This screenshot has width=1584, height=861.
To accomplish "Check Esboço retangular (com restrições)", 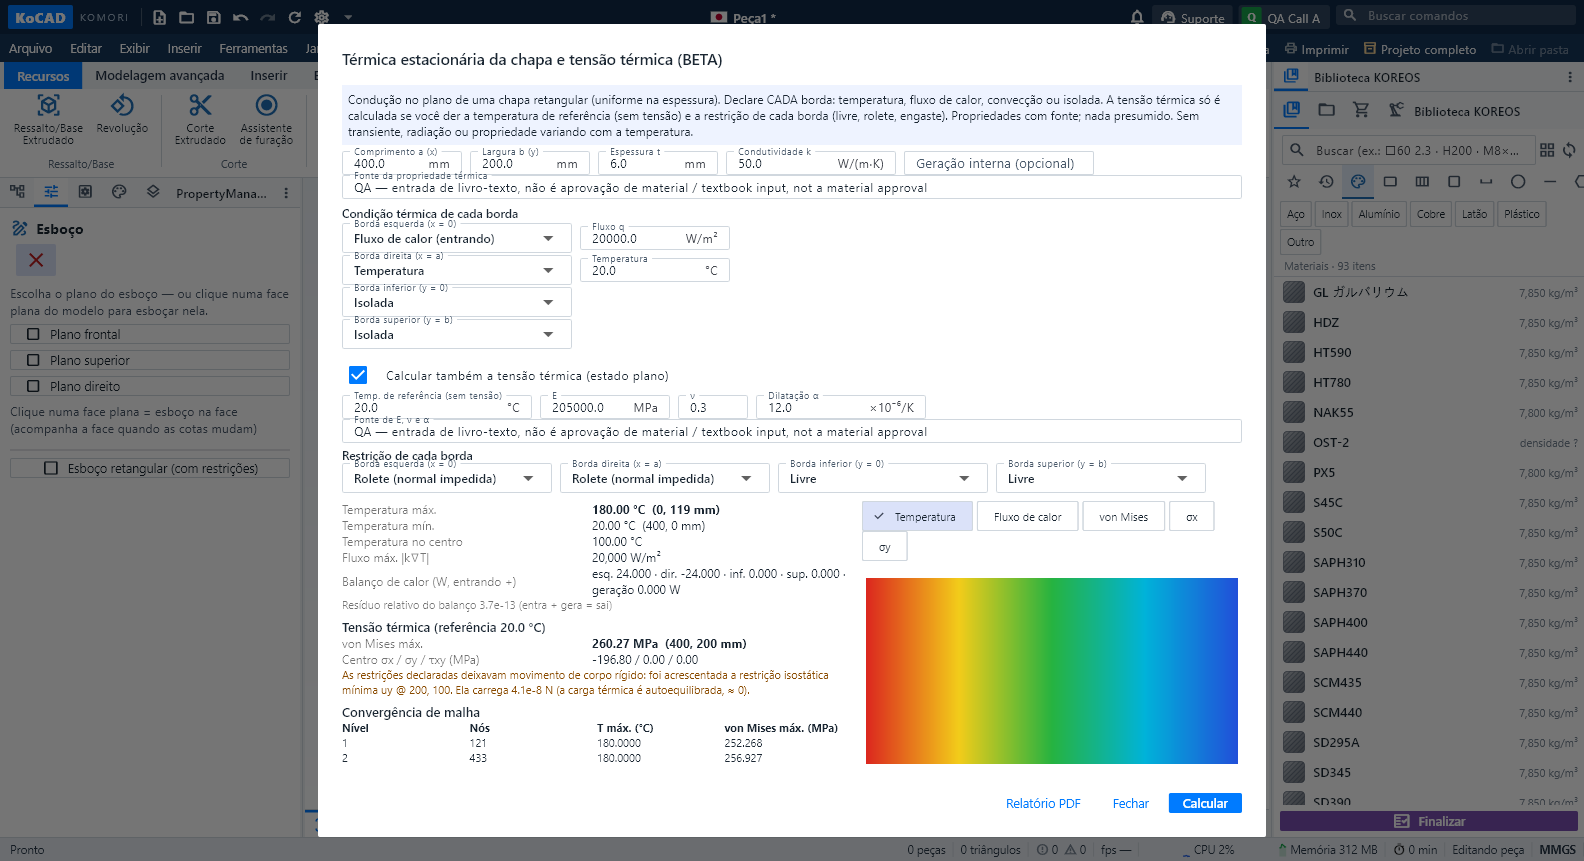I will (x=51, y=468).
